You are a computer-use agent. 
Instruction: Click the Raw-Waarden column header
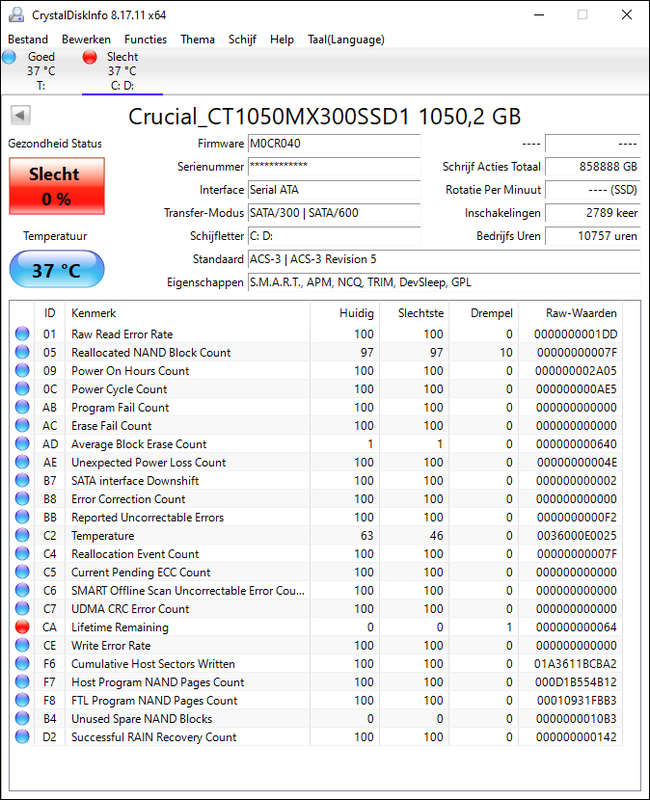[x=570, y=313]
